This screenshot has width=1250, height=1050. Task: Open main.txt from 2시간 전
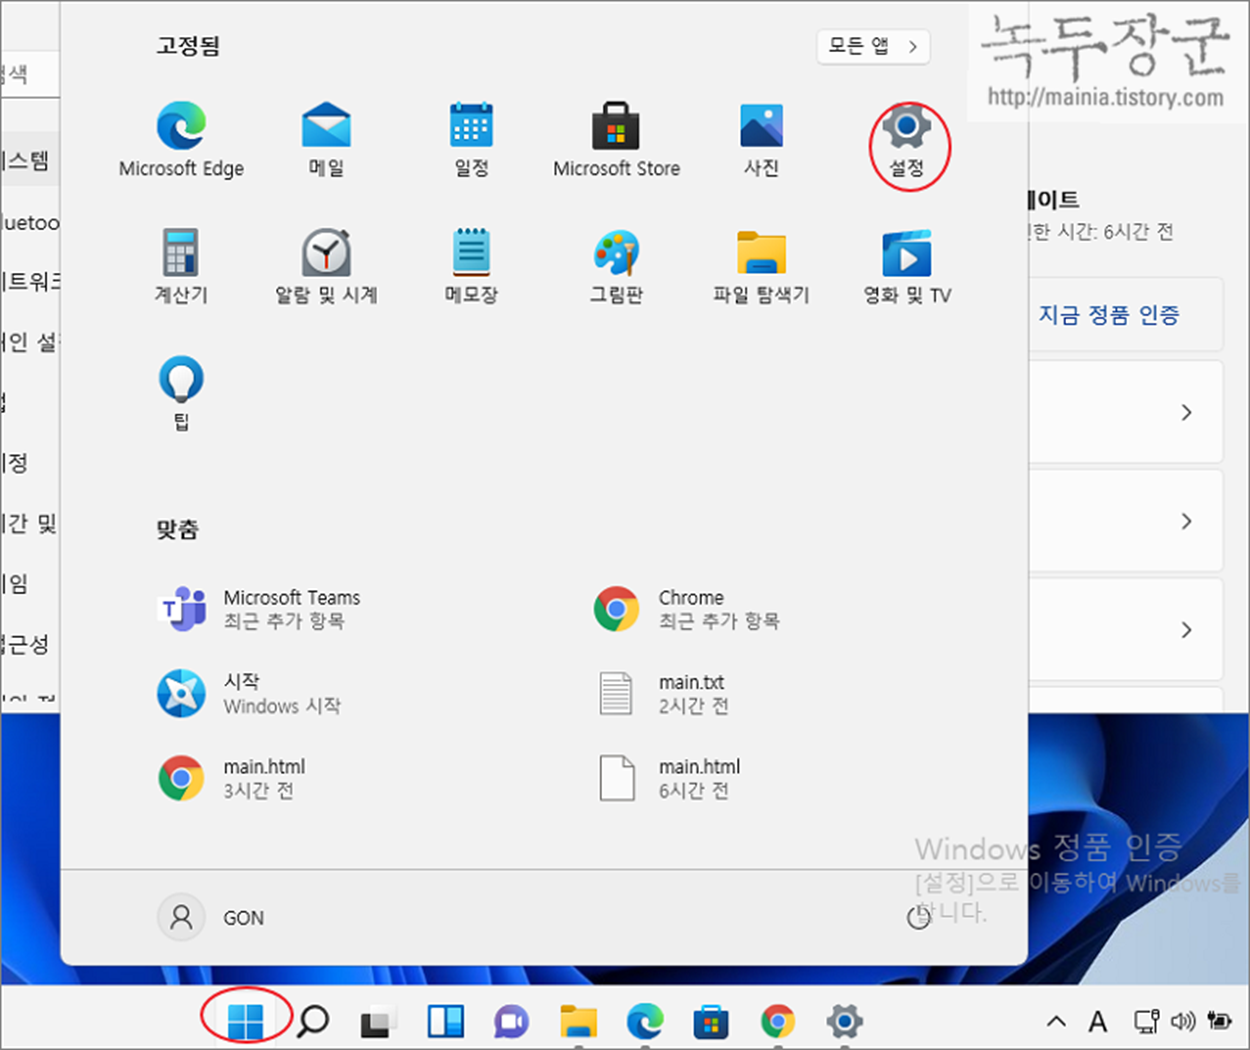click(665, 693)
